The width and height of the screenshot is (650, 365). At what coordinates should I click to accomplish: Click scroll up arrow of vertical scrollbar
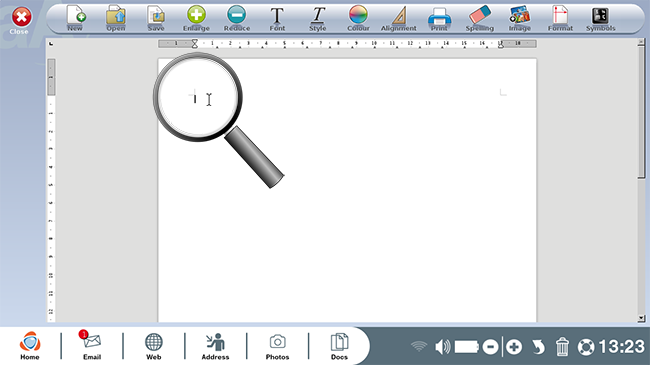point(641,42)
